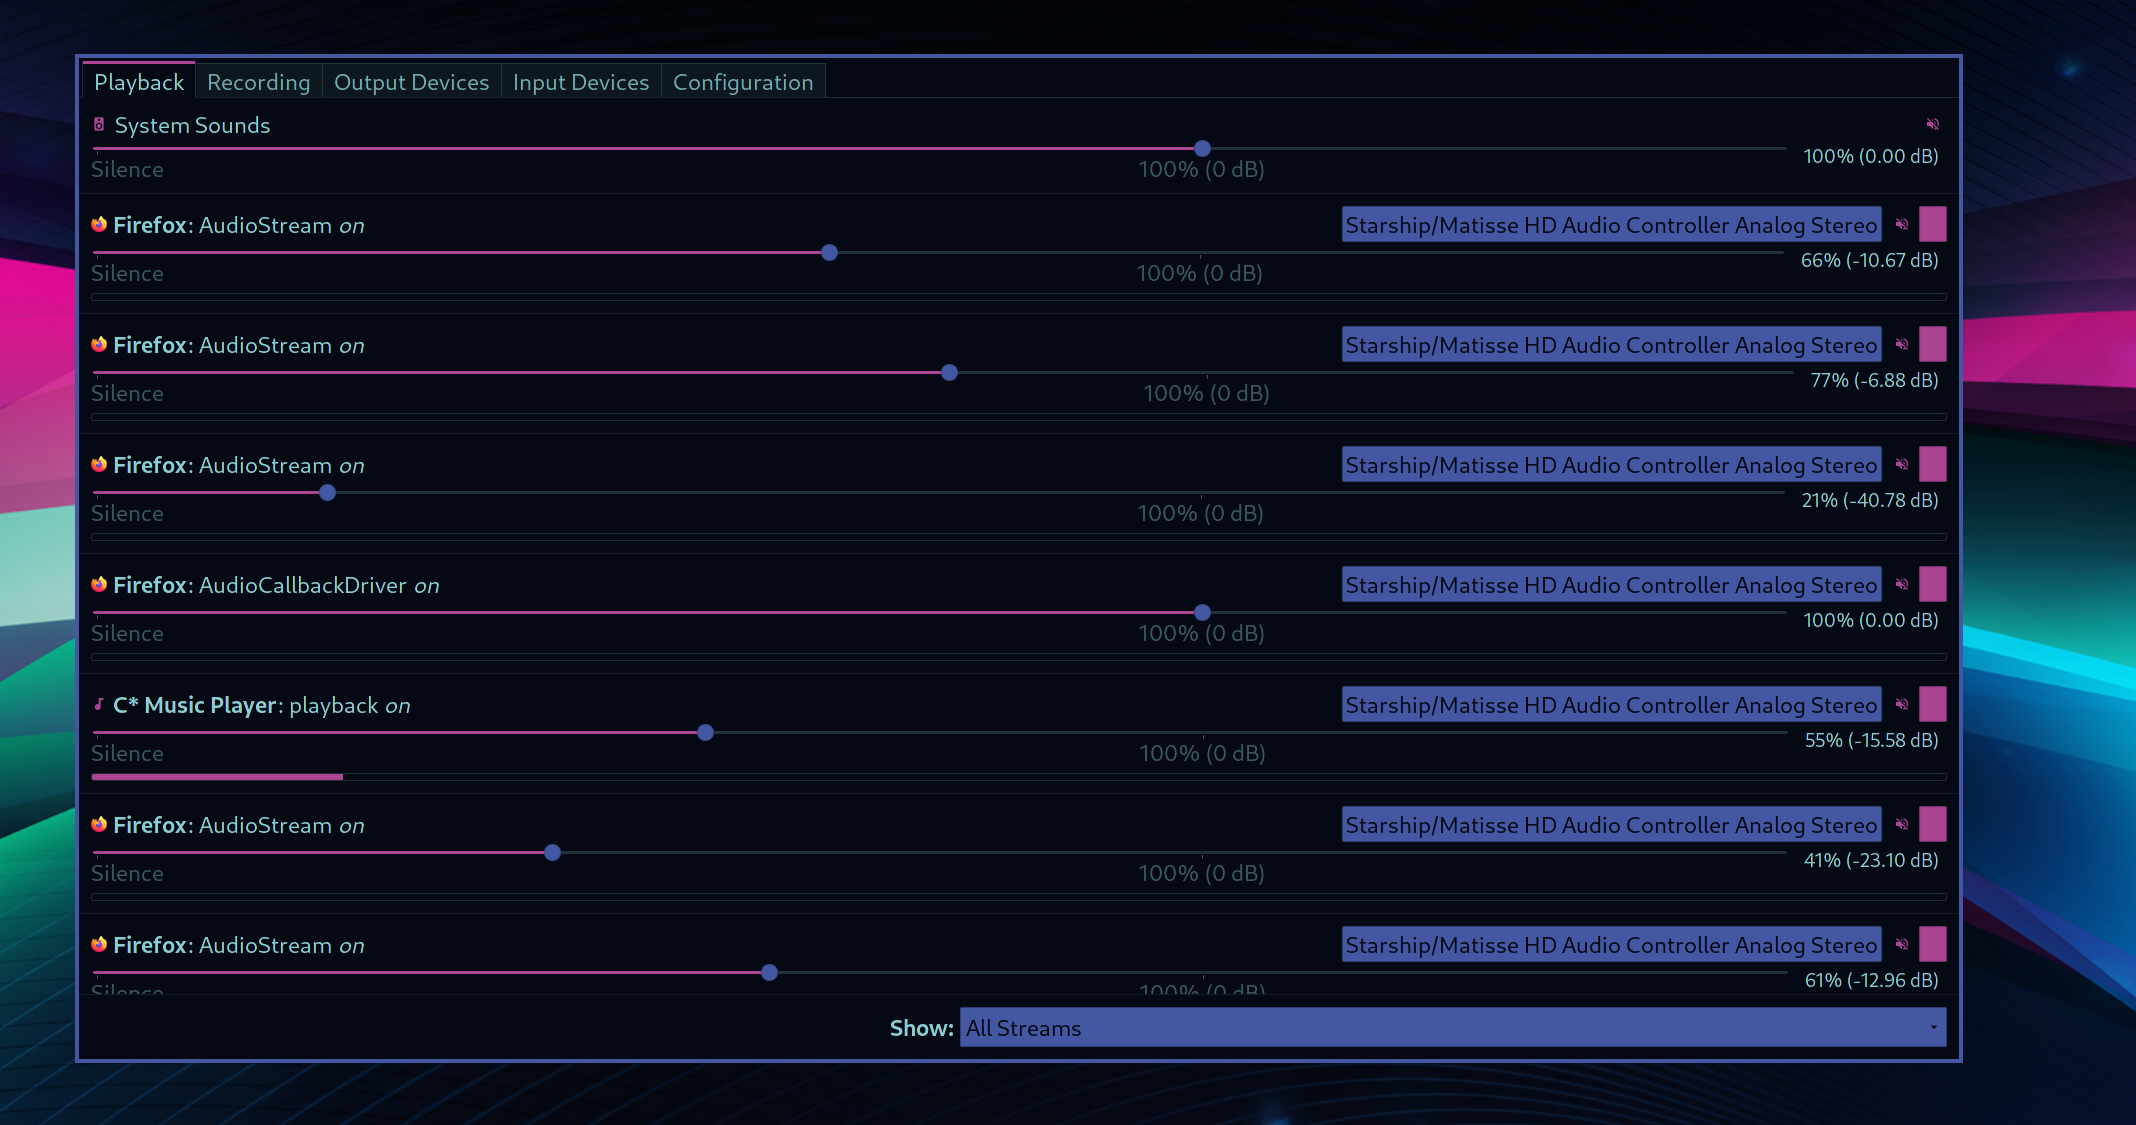Image resolution: width=2136 pixels, height=1125 pixels.
Task: Go to the Output Devices tab
Action: 411,82
